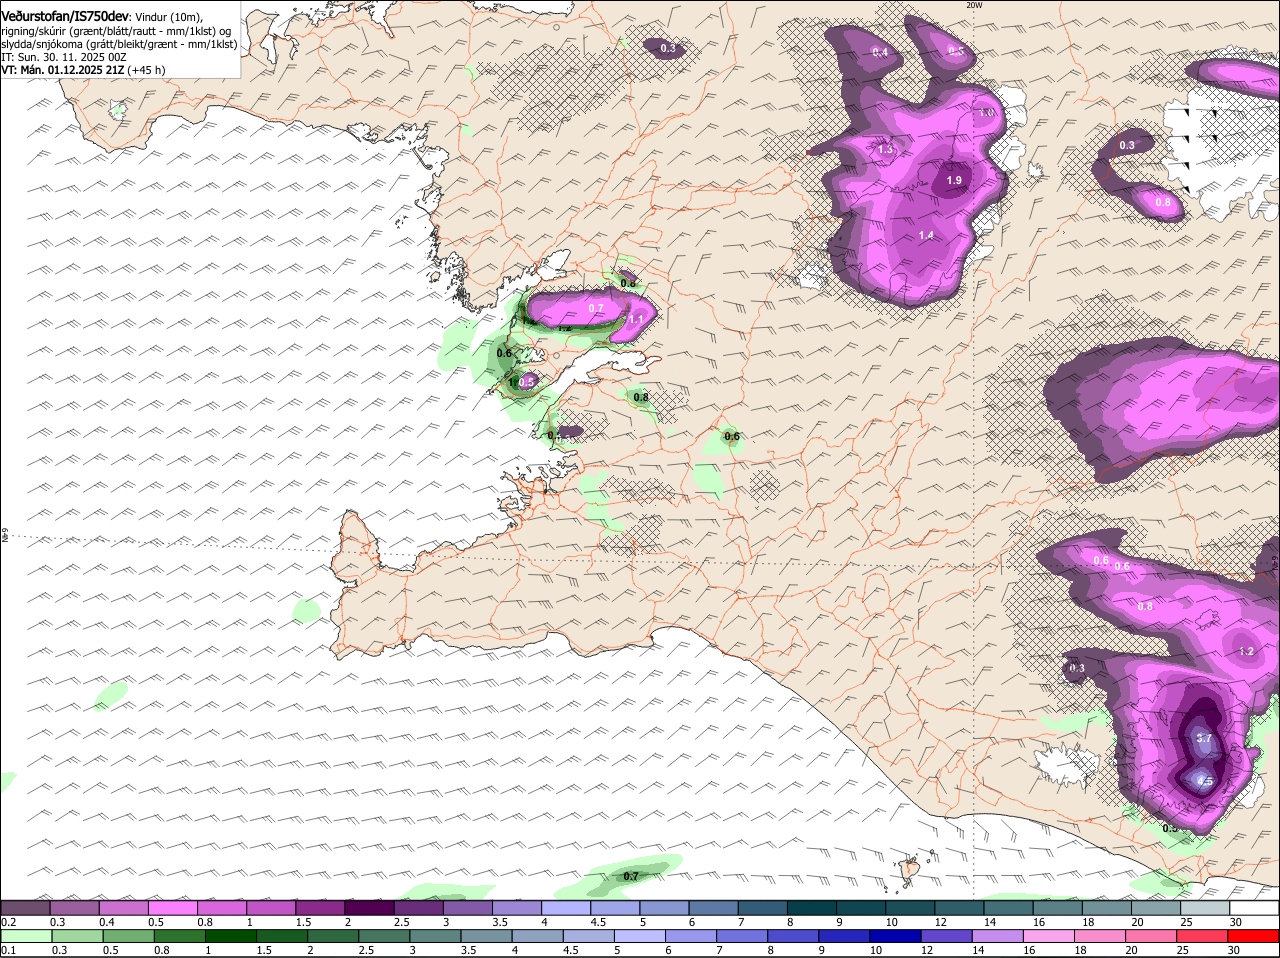The height and width of the screenshot is (958, 1280).
Task: Select purple scale swatch labeled 10
Action: click(908, 907)
